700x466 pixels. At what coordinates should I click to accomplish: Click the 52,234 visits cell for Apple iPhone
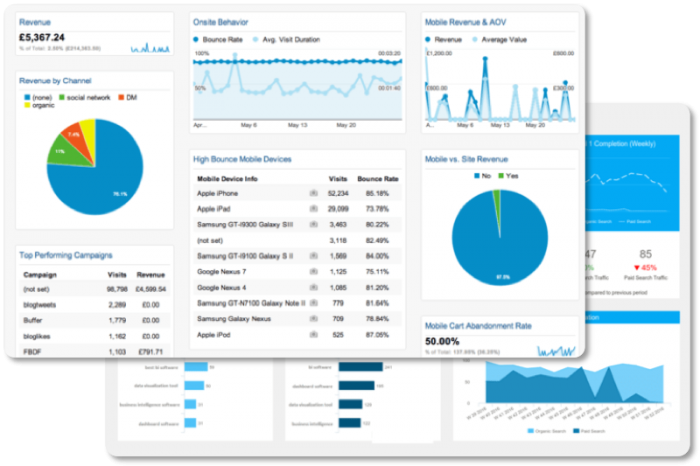[338, 193]
